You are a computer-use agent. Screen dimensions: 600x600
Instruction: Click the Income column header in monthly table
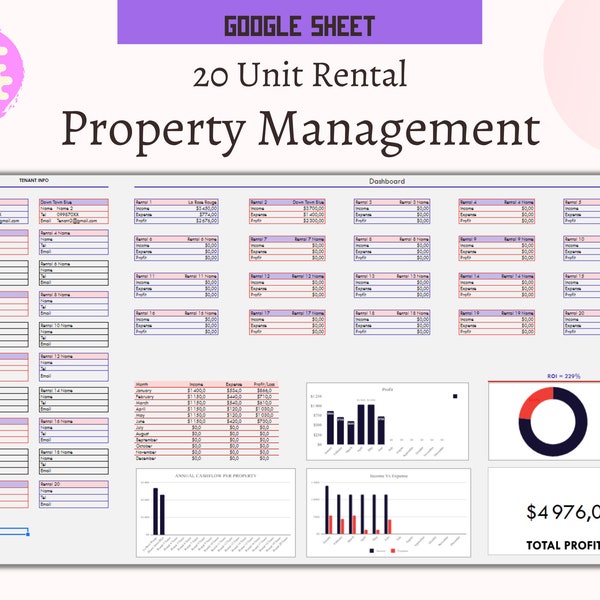pos(196,384)
